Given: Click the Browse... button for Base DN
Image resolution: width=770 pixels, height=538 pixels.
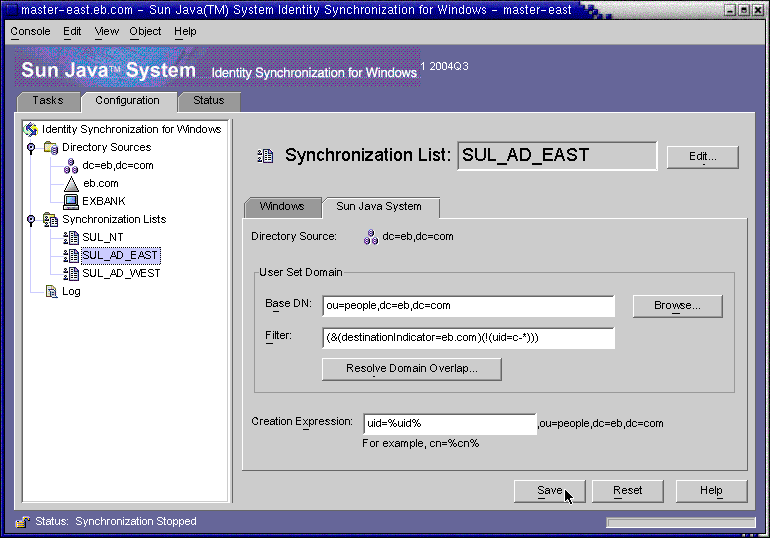Looking at the screenshot, I should [678, 306].
